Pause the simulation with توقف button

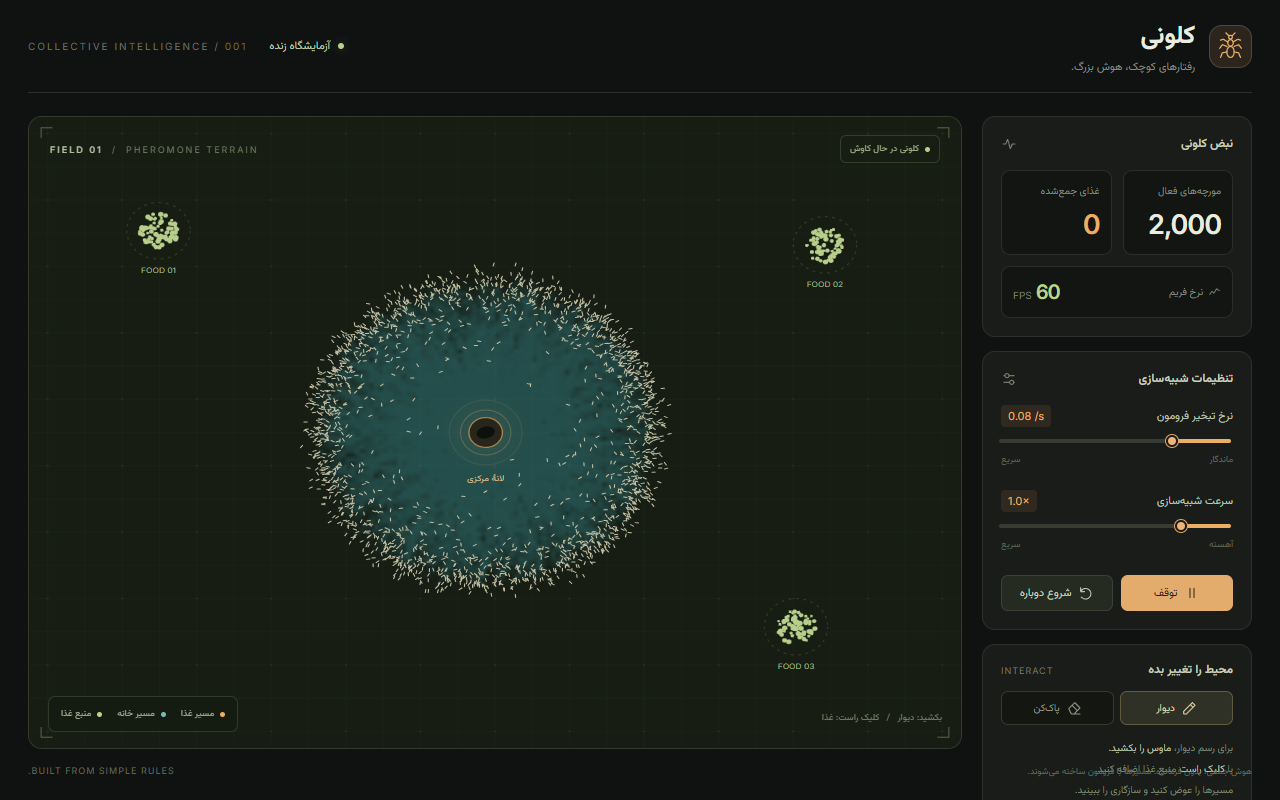1177,593
